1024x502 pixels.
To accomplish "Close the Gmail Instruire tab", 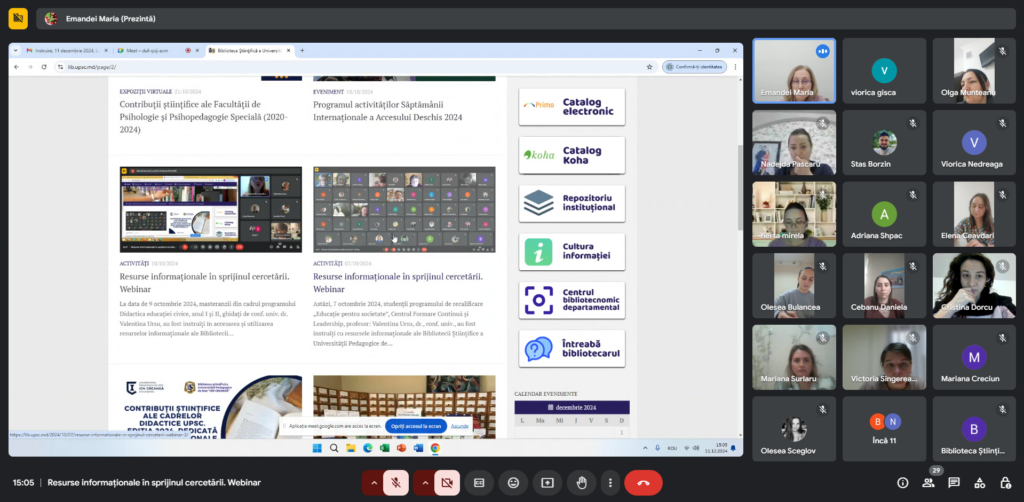I will pos(106,50).
